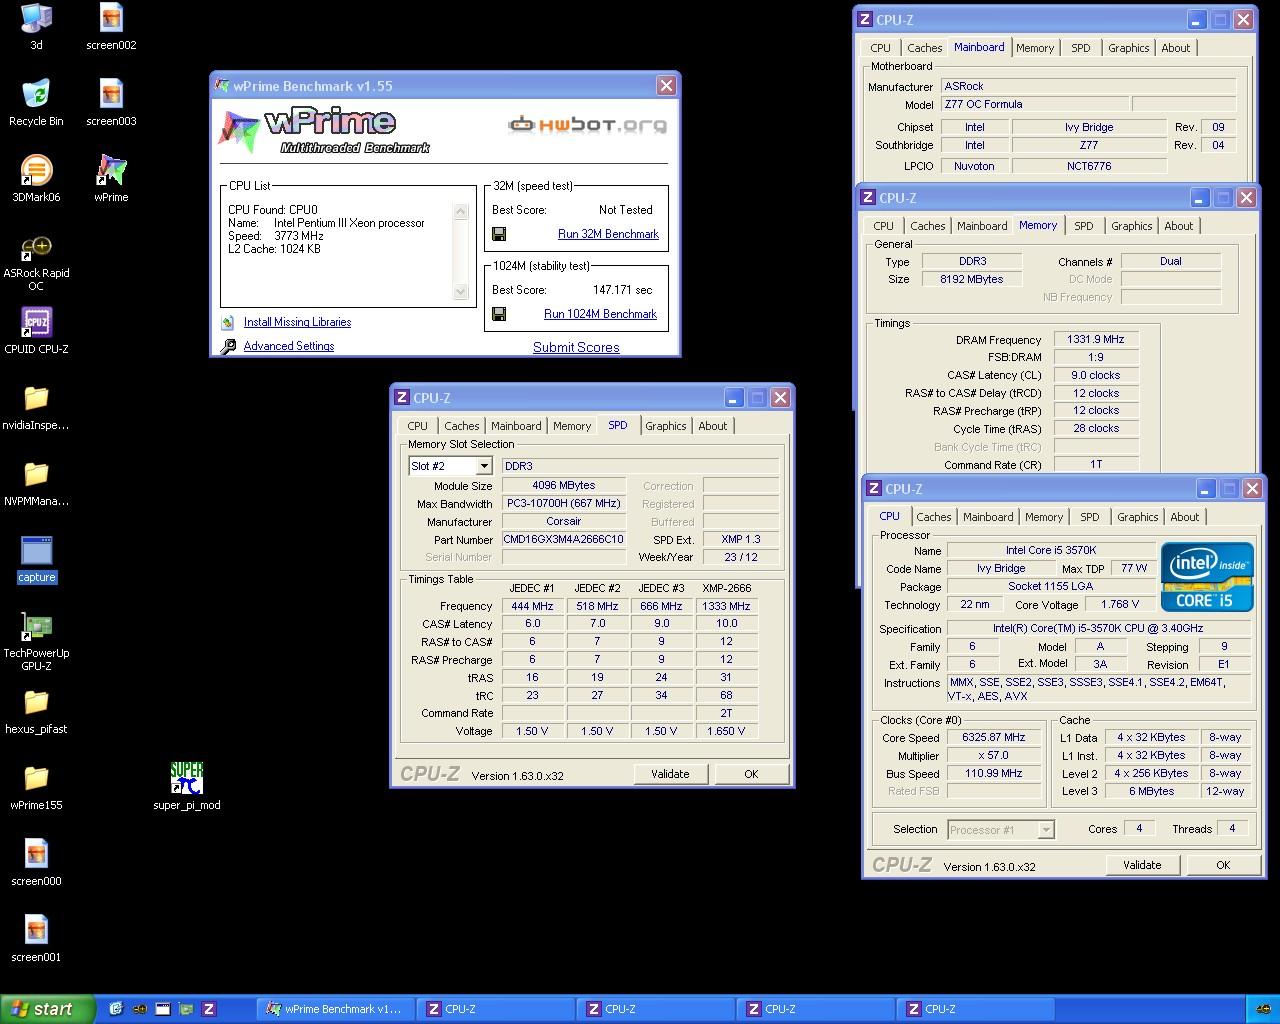This screenshot has width=1280, height=1024.
Task: Open Memory tab in Mainboard CPU-Z window
Action: [x=1035, y=48]
